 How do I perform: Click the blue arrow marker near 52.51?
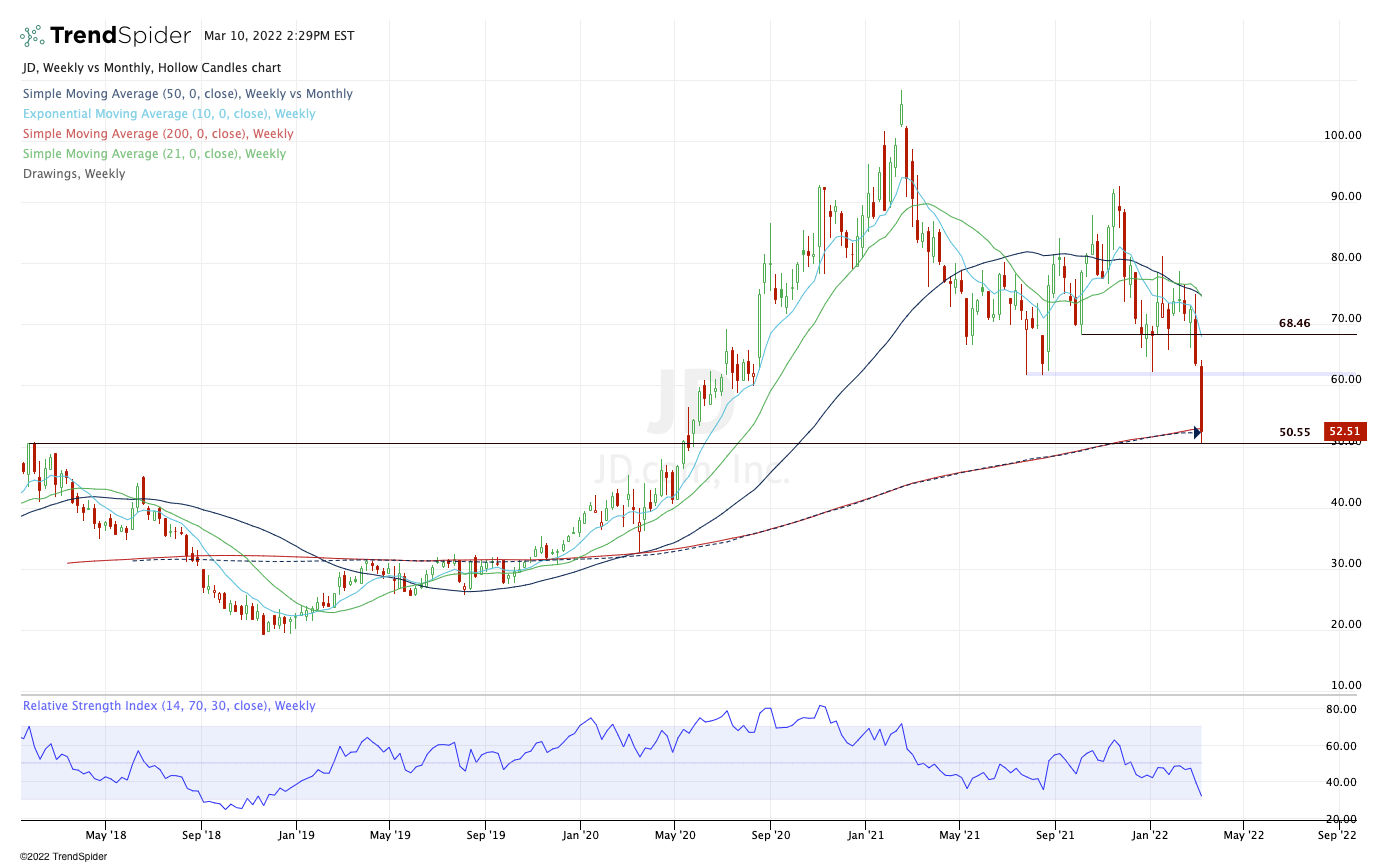point(1196,432)
